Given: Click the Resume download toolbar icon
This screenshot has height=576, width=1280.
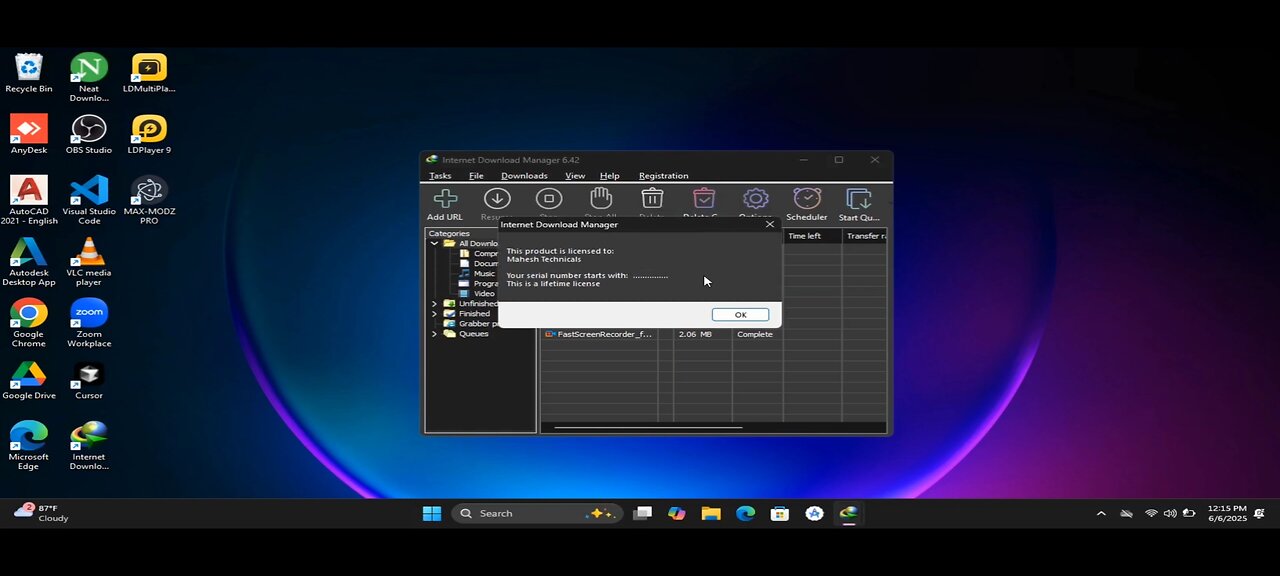Looking at the screenshot, I should point(497,198).
